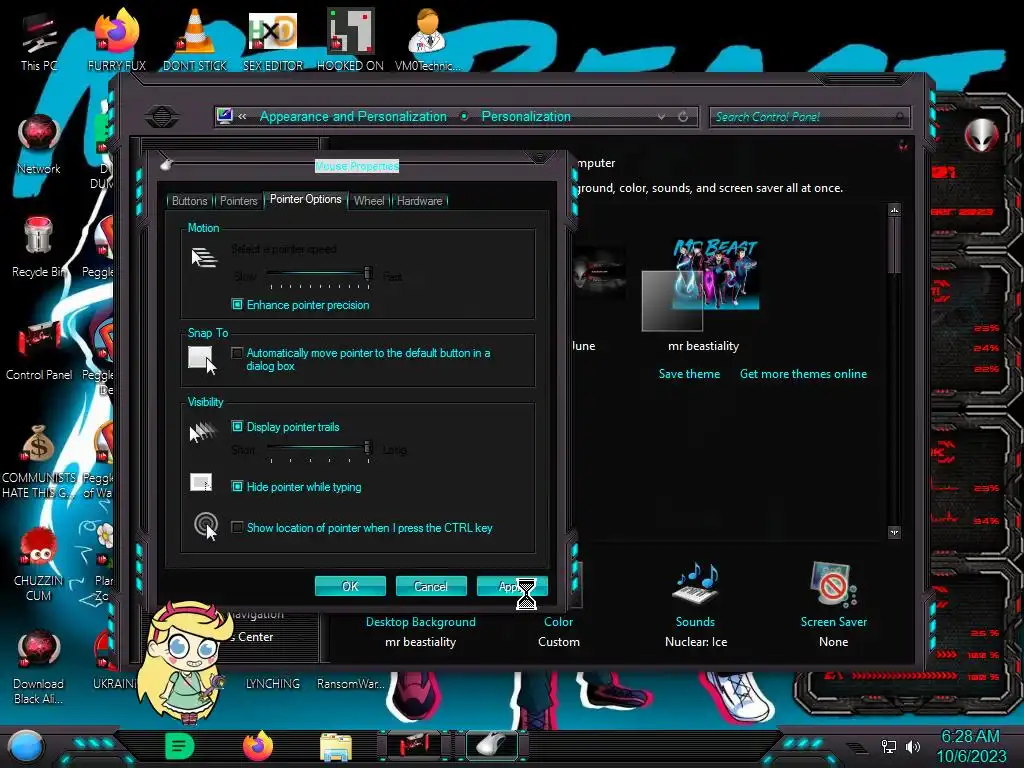Click the network tray icon
The image size is (1024, 768).
(x=888, y=746)
